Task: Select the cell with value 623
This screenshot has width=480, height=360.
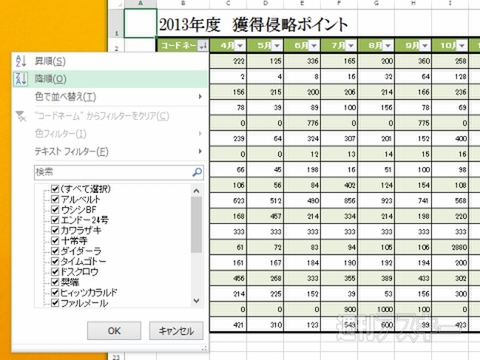Action: point(228,201)
